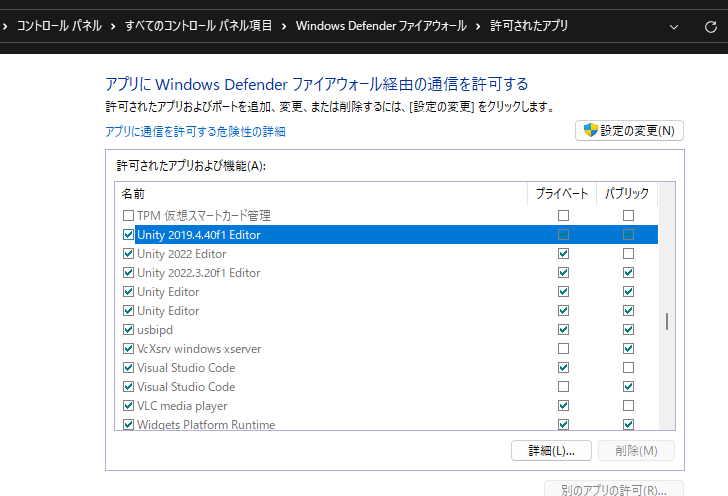Click the 設定の変更(N) button
This screenshot has height=496, width=728.
(x=629, y=131)
